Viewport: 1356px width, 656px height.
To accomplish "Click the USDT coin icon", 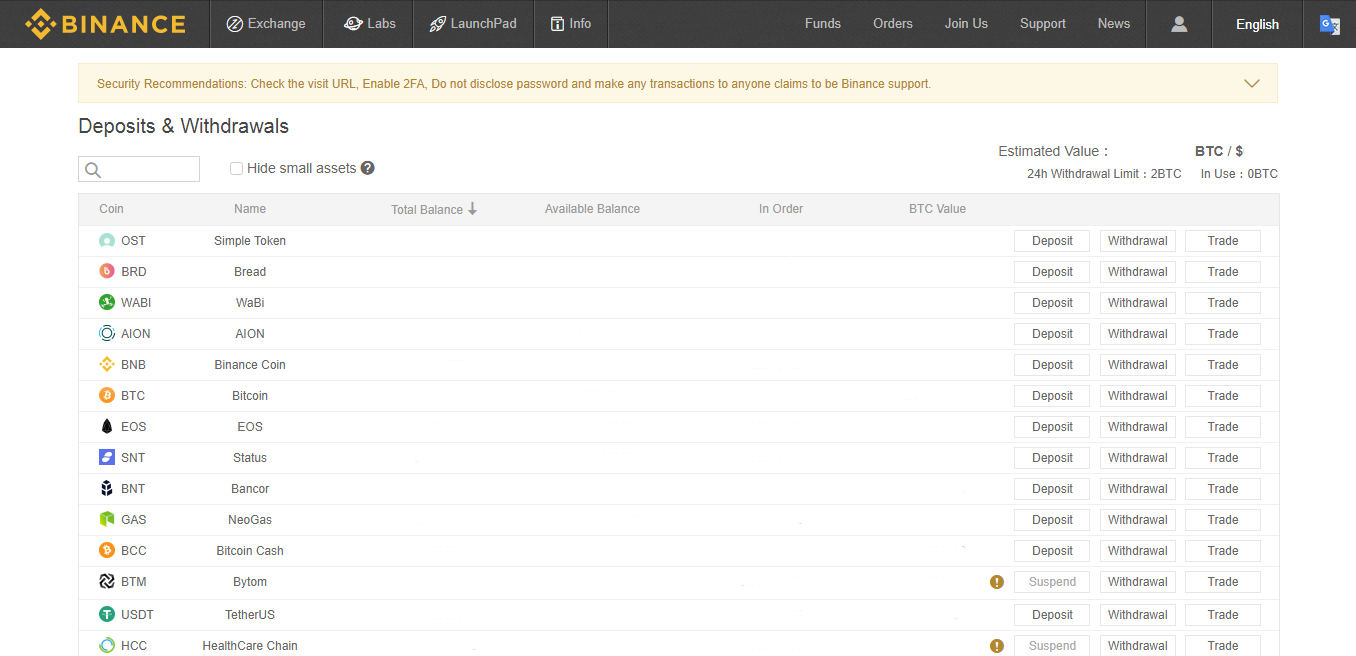I will [x=107, y=615].
